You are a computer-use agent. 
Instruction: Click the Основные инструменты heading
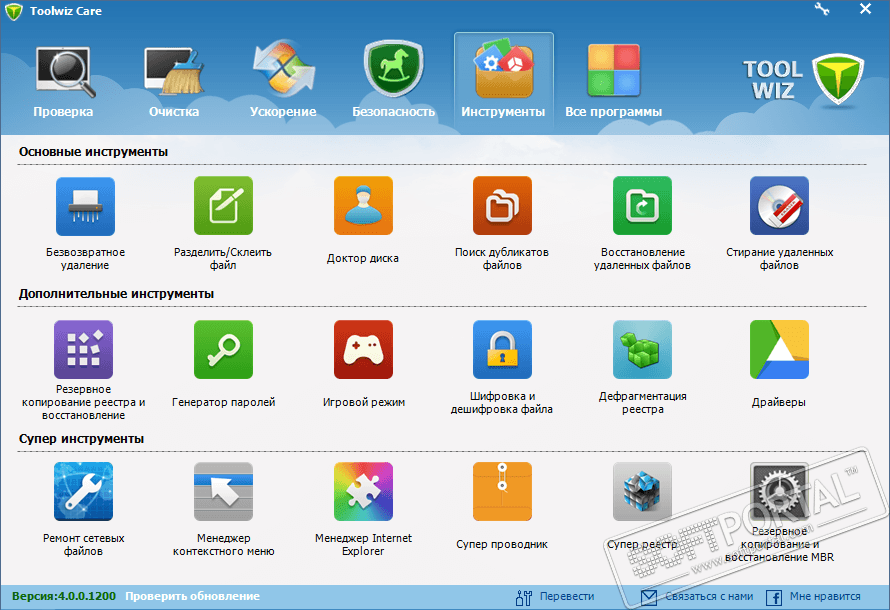[93, 152]
